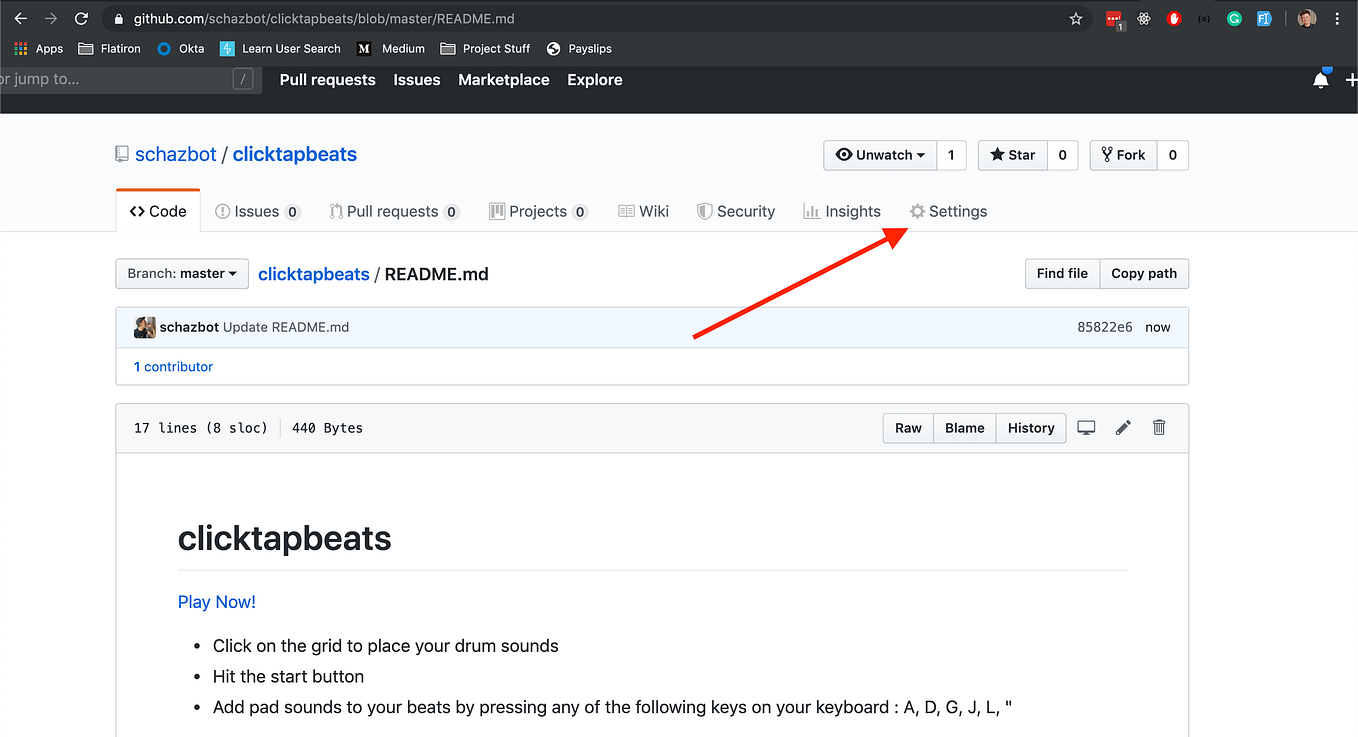The height and width of the screenshot is (737, 1358).
Task: Click the desktop monitor icon
Action: tap(1086, 428)
